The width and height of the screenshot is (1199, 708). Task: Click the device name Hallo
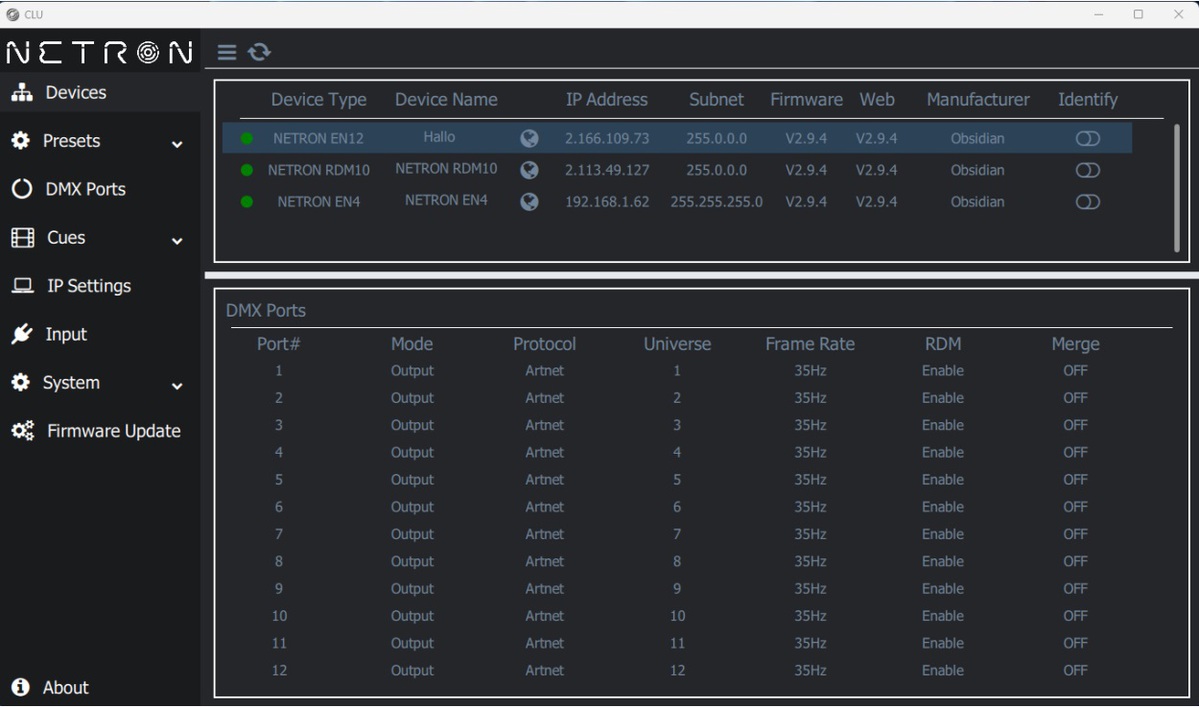pyautogui.click(x=439, y=137)
